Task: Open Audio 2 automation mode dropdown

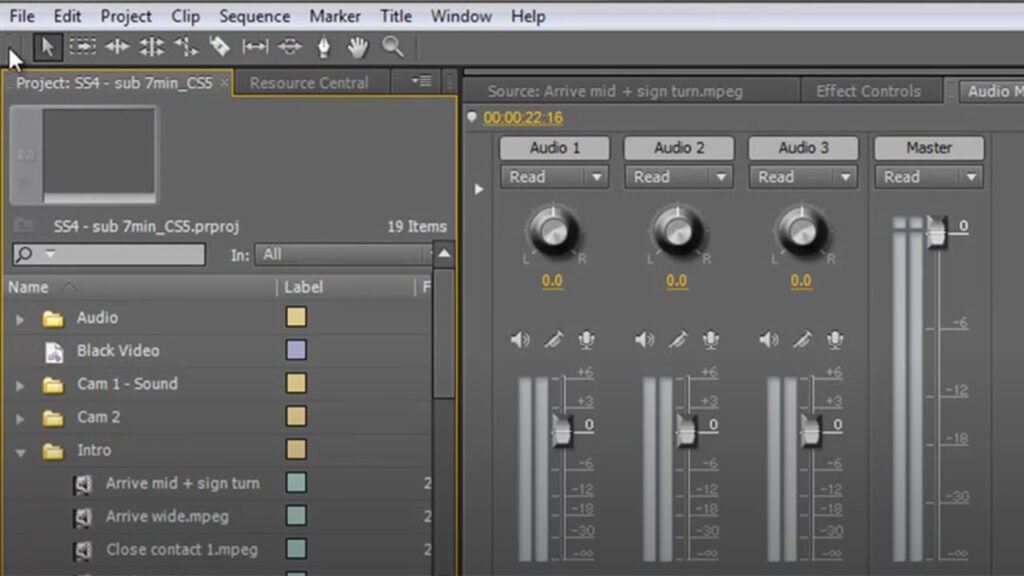Action: click(679, 177)
